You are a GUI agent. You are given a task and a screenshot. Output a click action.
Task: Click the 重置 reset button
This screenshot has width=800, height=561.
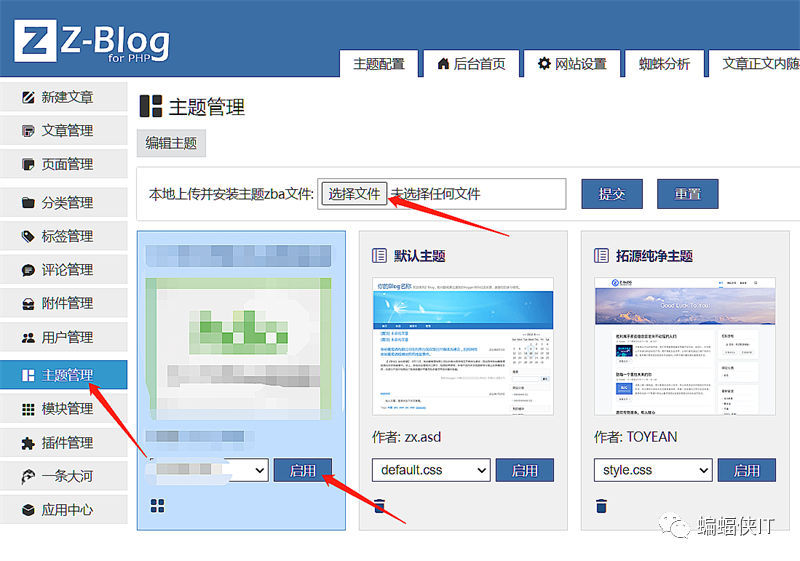pyautogui.click(x=687, y=194)
